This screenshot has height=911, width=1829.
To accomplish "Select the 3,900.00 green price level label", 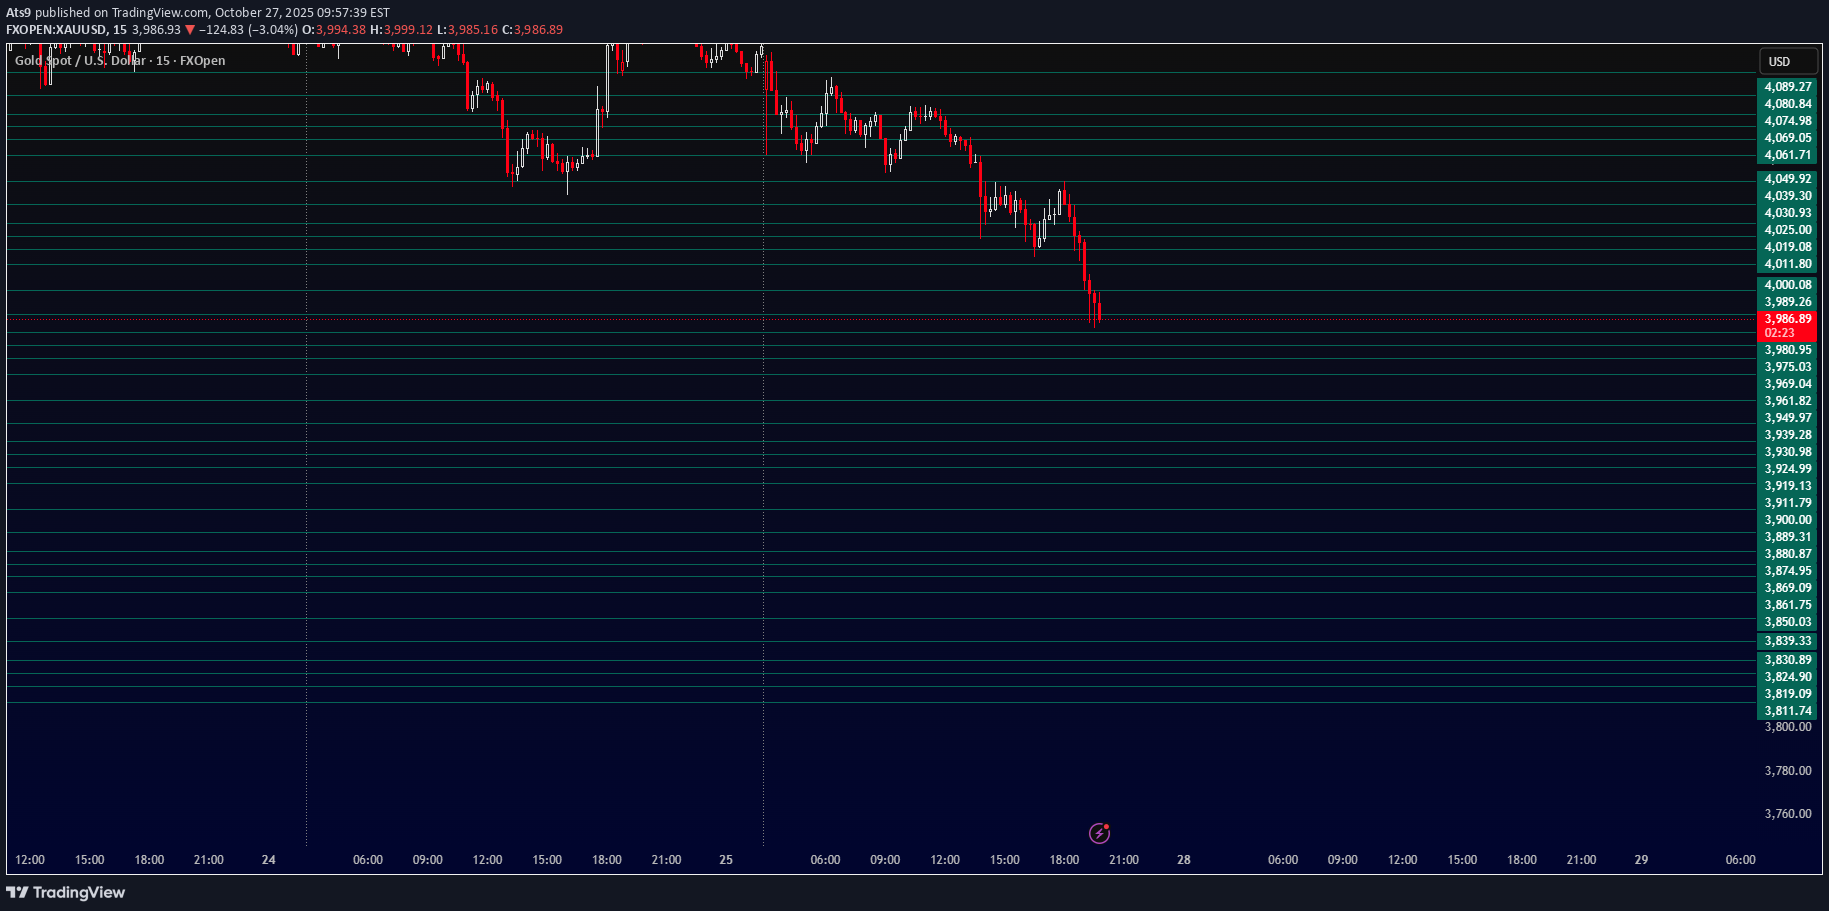I will coord(1787,520).
